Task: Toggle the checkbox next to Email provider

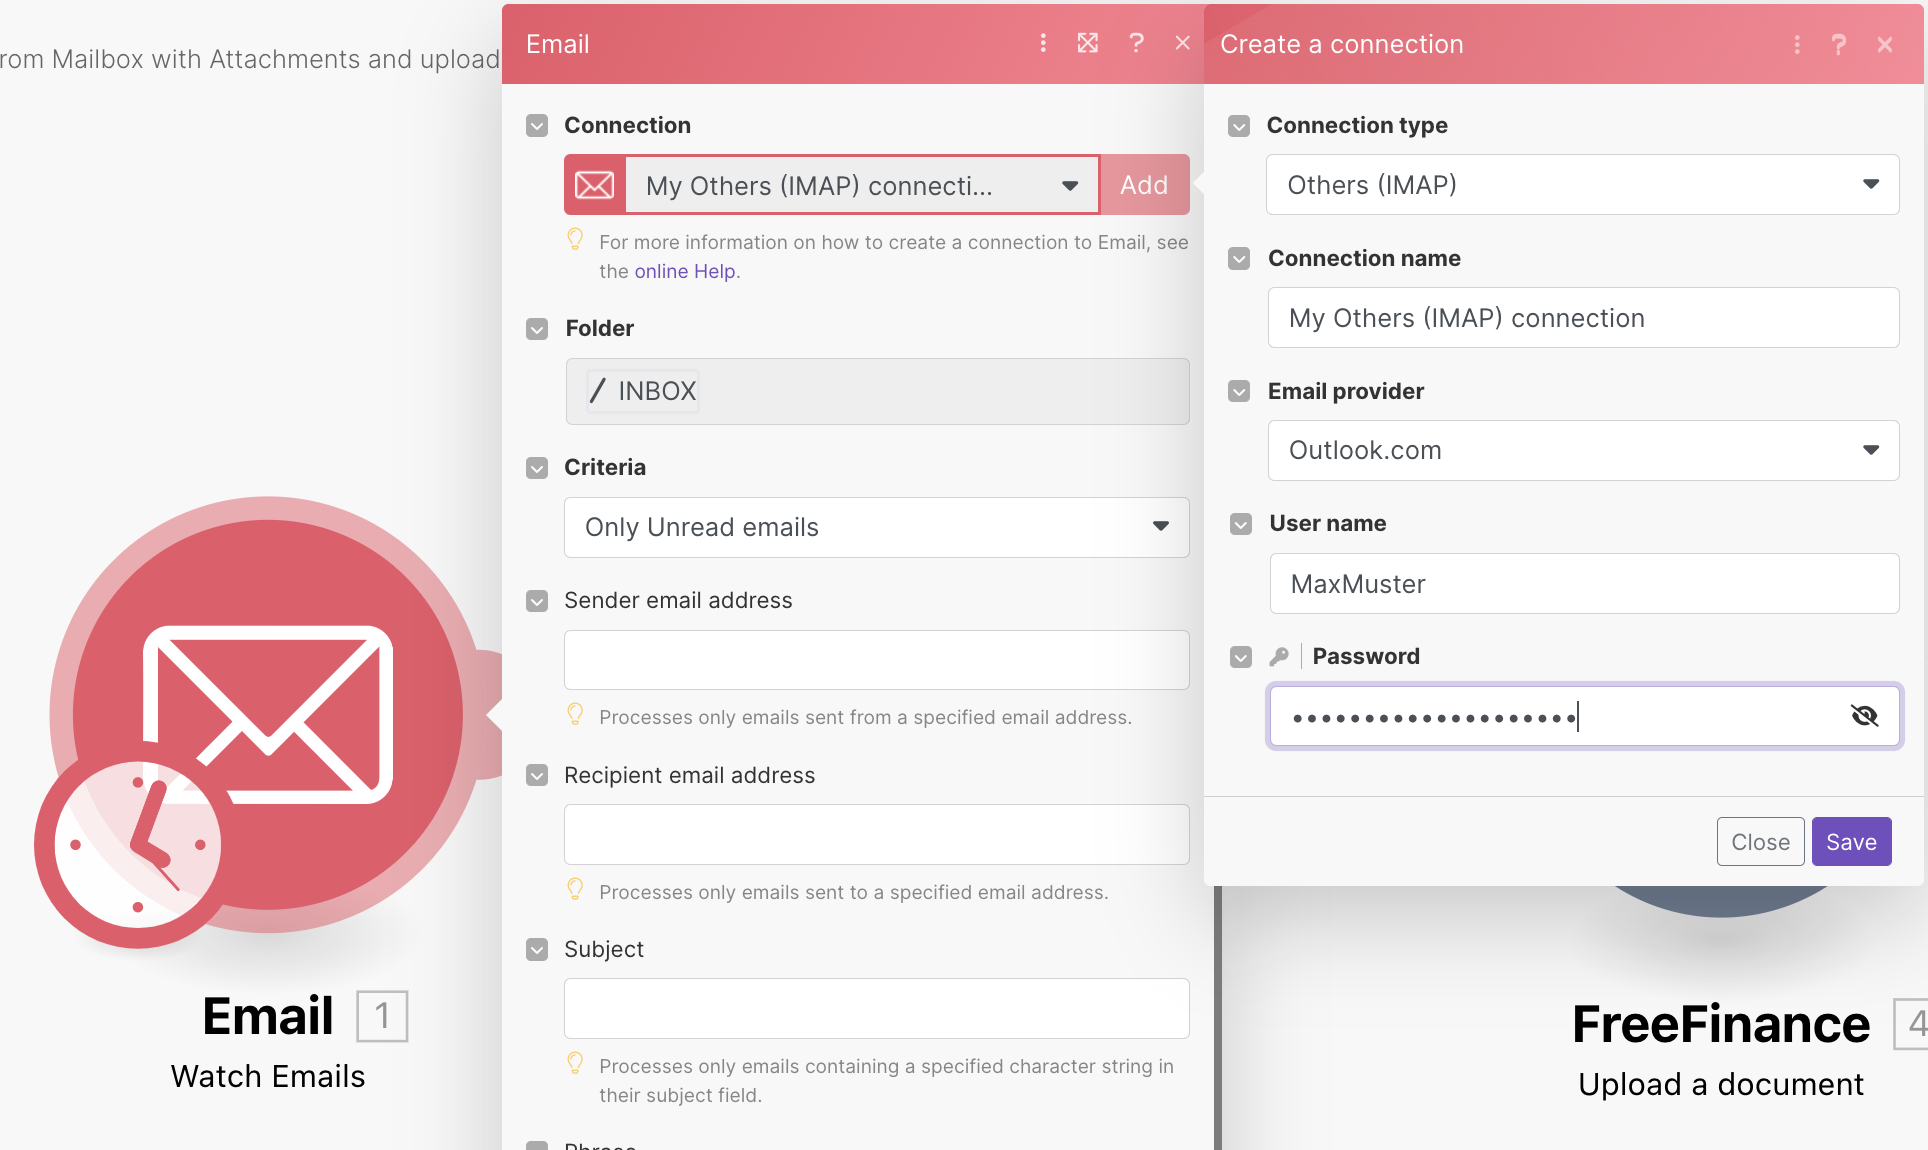Action: coord(1240,392)
